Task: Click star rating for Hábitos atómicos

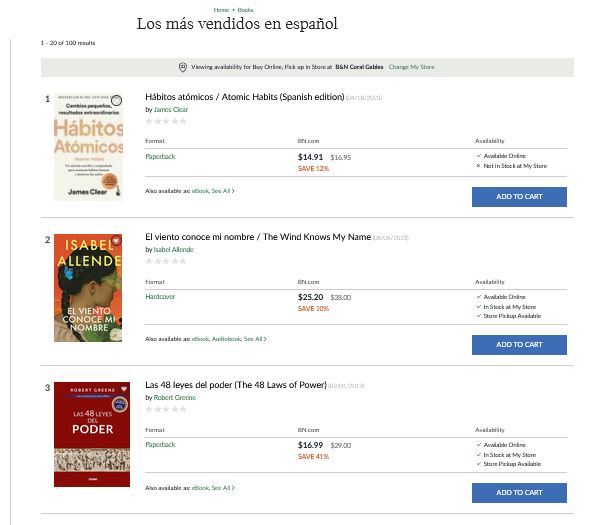Action: click(x=166, y=121)
